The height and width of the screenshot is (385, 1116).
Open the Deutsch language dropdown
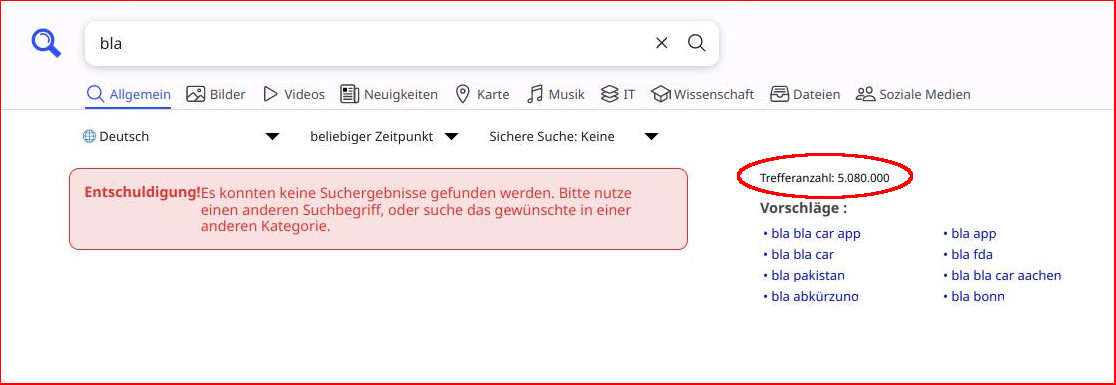[x=181, y=137]
